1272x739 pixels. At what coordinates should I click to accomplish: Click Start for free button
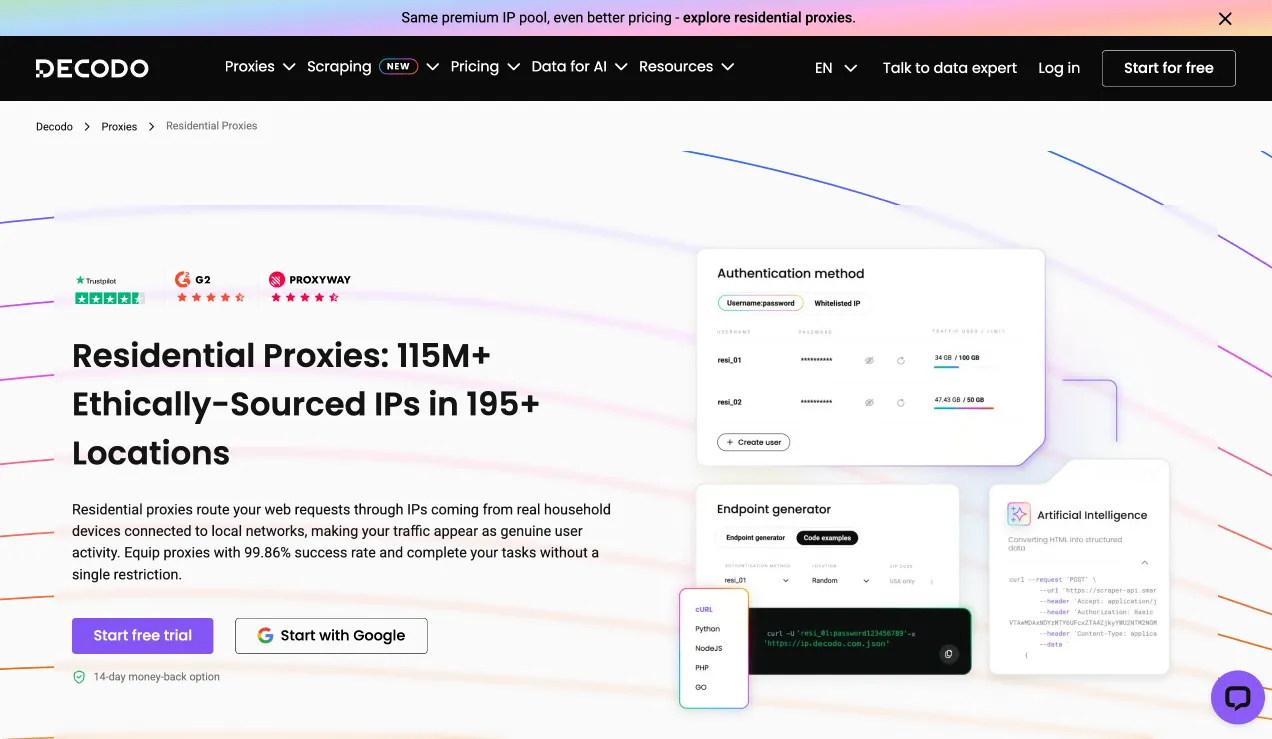click(1168, 68)
